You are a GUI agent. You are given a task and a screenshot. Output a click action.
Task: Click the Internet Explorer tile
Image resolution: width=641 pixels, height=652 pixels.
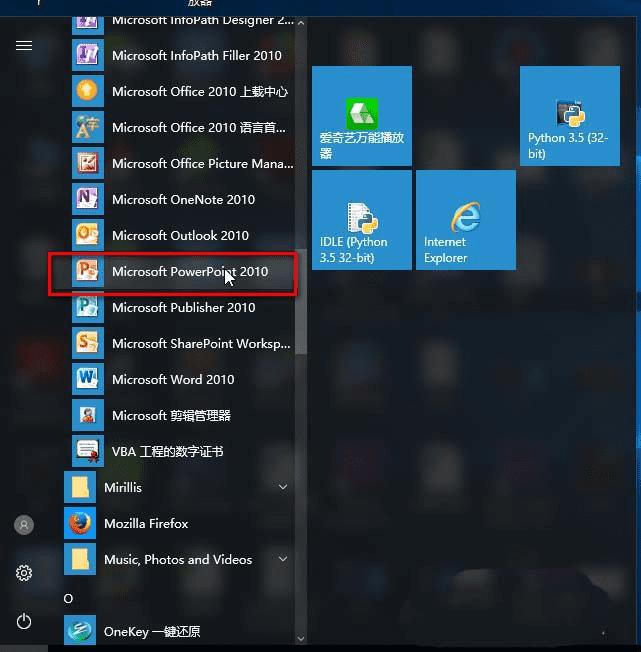point(466,220)
